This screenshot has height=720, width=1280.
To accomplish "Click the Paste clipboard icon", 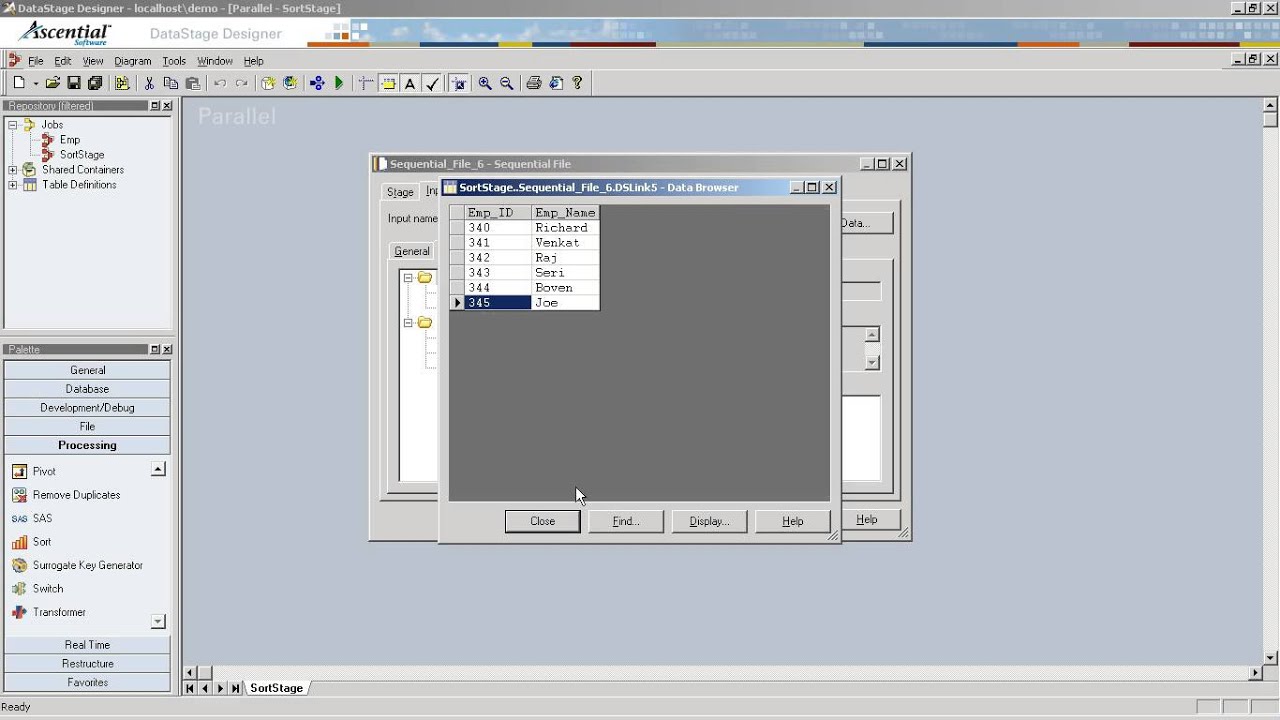I will (x=193, y=83).
